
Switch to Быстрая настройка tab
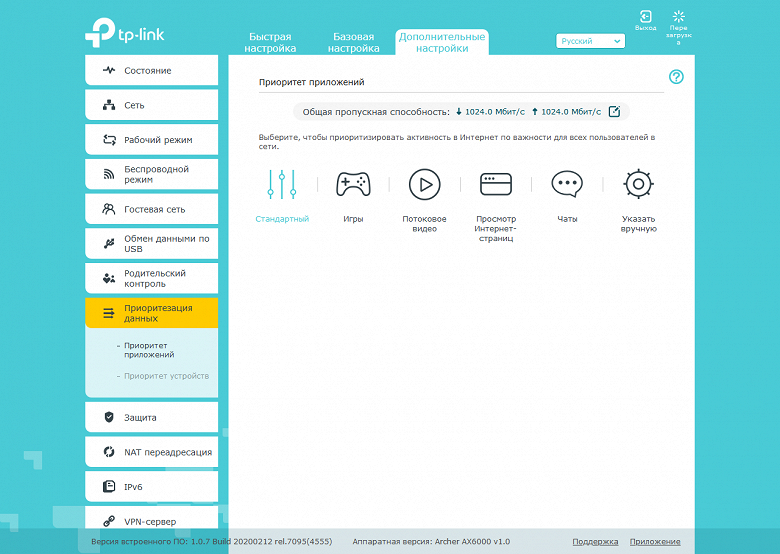(x=270, y=42)
